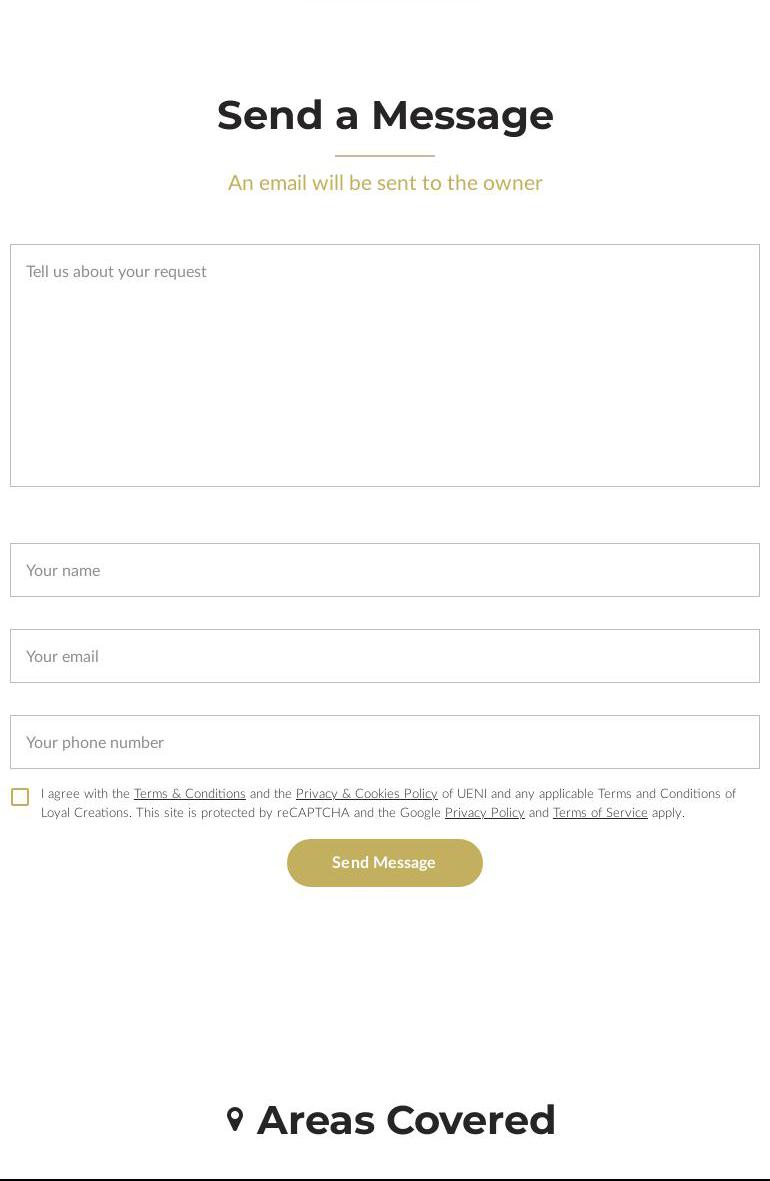Click the word 'reCAPTCHA' in the disclaimer
This screenshot has width=770, height=1181.
pyautogui.click(x=313, y=813)
